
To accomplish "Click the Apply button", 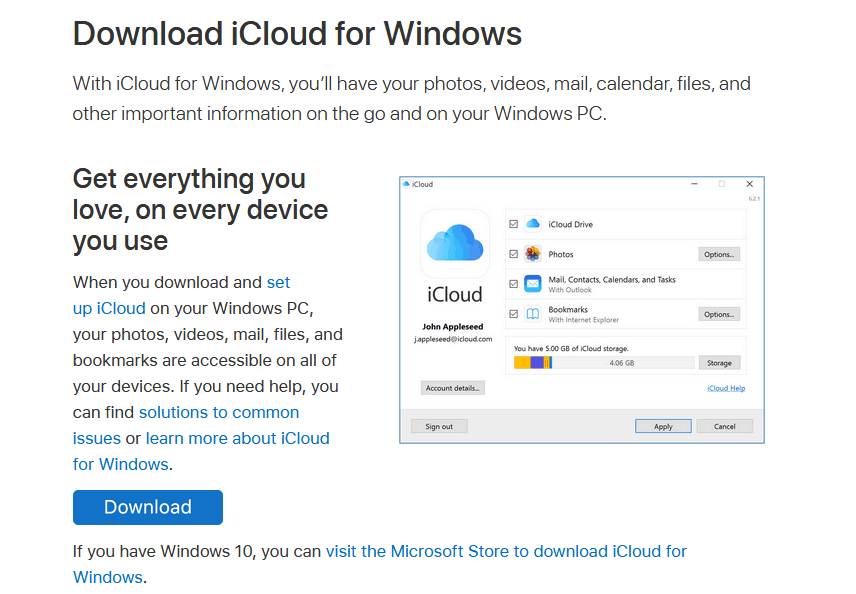I will tap(663, 426).
